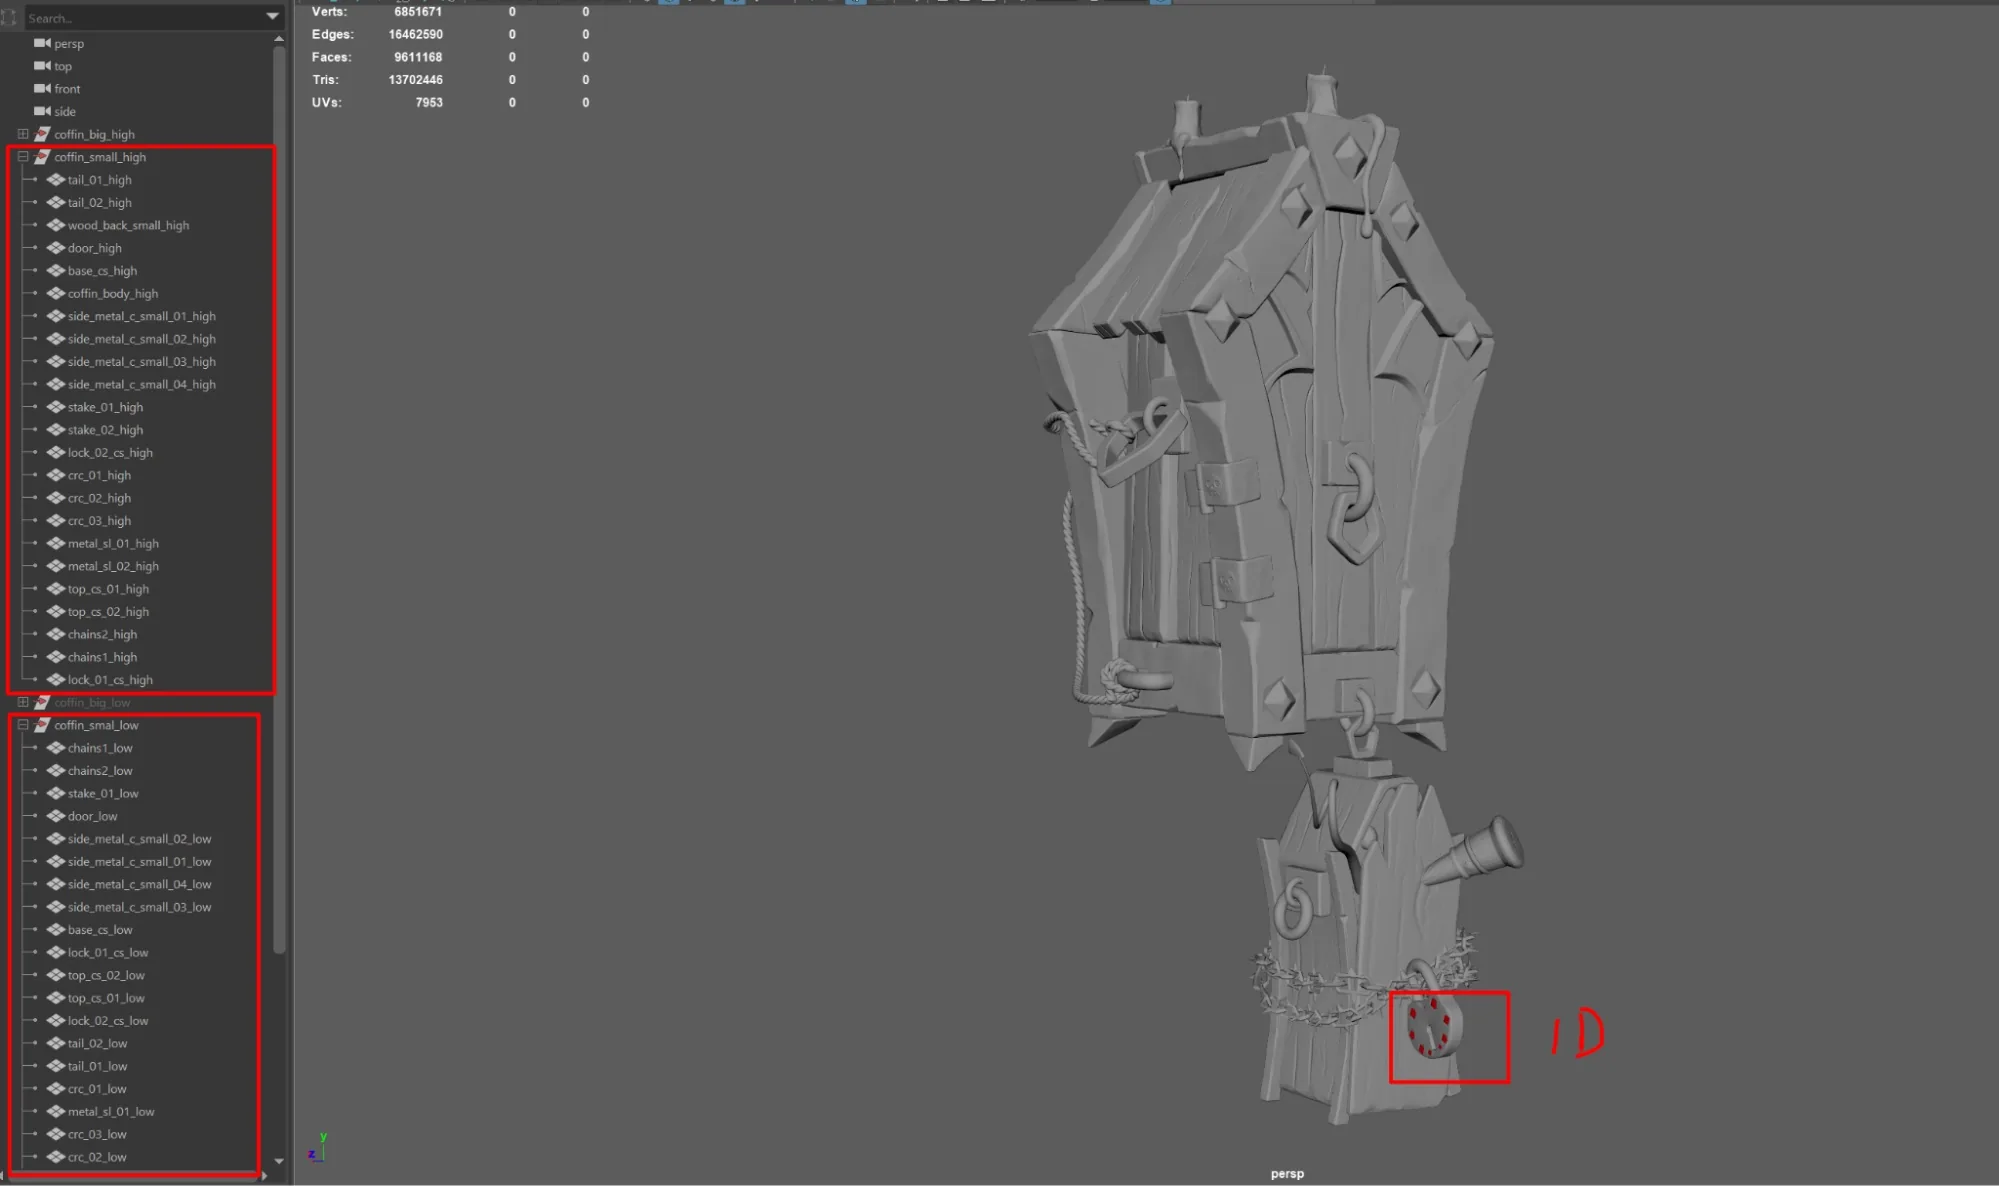This screenshot has height=1186, width=1999.
Task: Click the coffin_small_high group icon
Action: [x=42, y=157]
